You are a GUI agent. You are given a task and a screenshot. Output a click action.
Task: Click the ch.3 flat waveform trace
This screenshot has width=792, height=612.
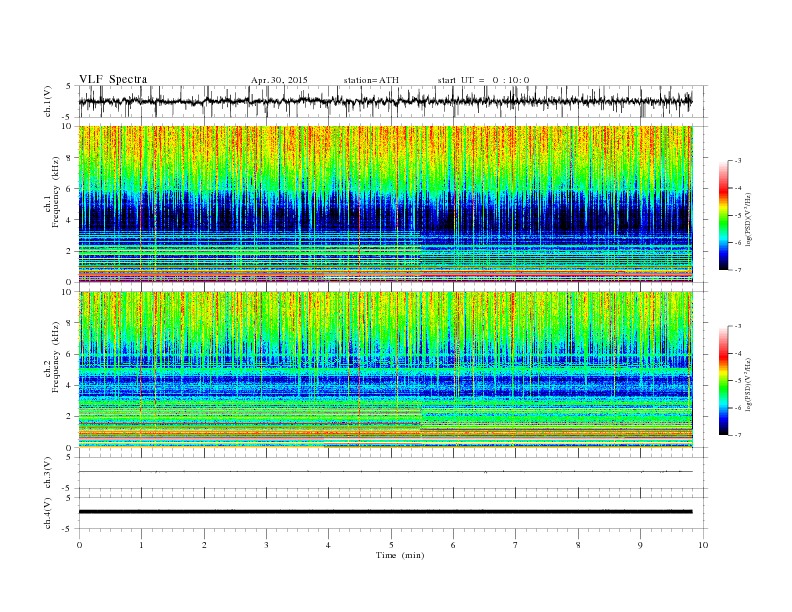385,472
